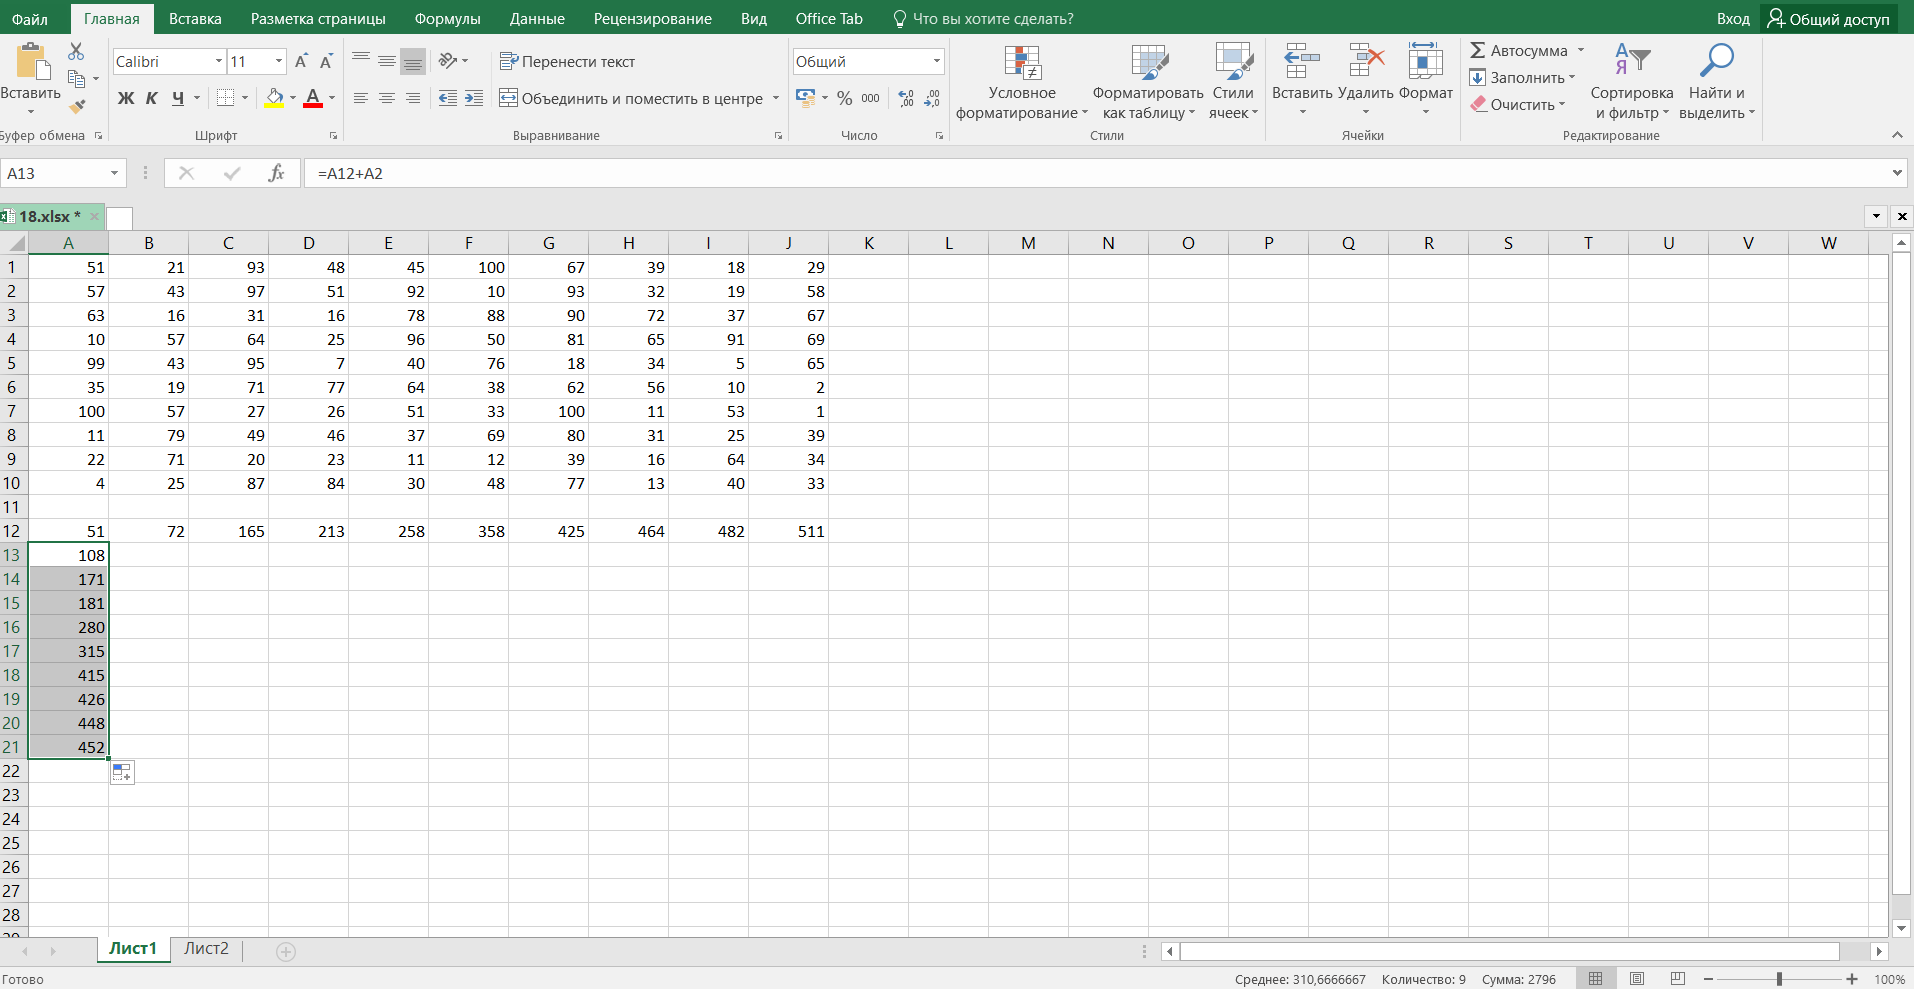Image resolution: width=1914 pixels, height=989 pixels.
Task: Click the accounting number format icon
Action: coord(805,98)
